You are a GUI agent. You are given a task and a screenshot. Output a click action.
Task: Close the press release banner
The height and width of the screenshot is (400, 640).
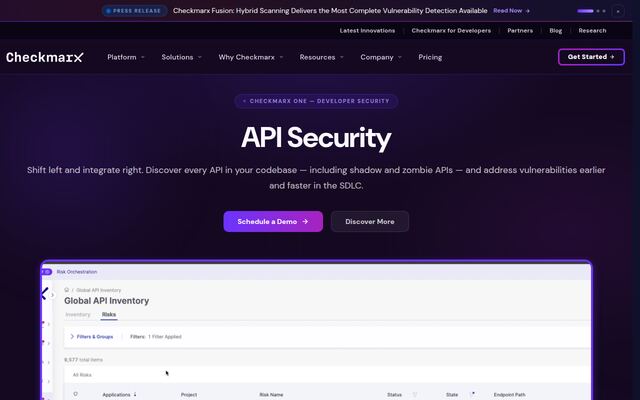tap(618, 11)
